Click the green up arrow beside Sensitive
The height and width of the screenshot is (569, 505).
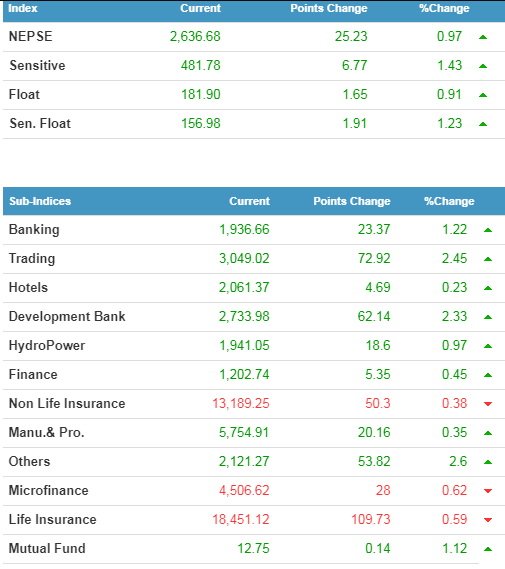(483, 66)
